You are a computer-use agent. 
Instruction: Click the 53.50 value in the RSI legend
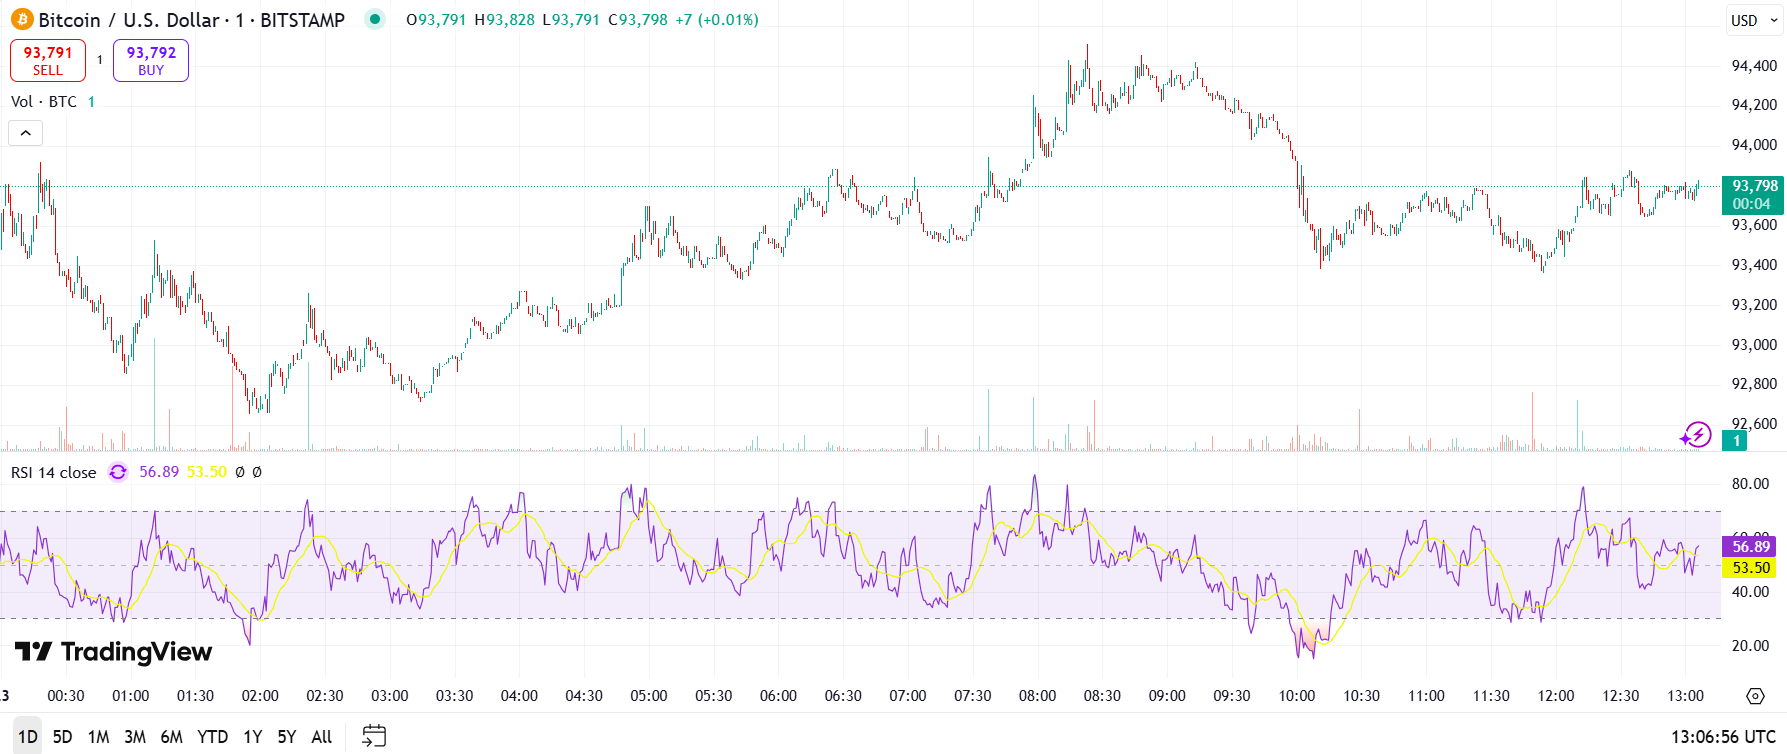tap(207, 472)
